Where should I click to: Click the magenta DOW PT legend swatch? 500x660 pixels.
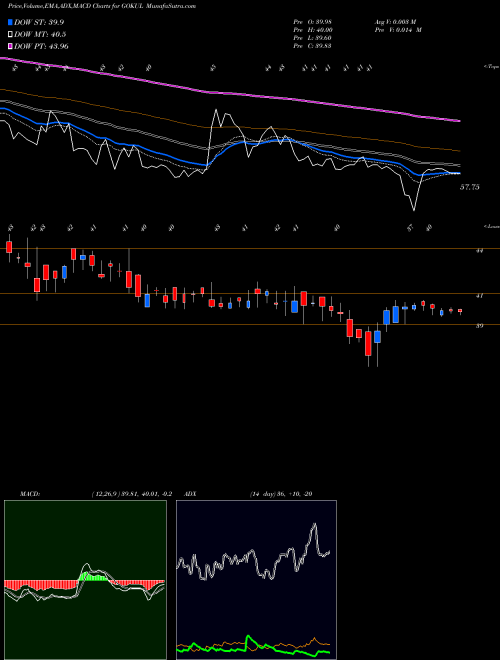pos(11,46)
